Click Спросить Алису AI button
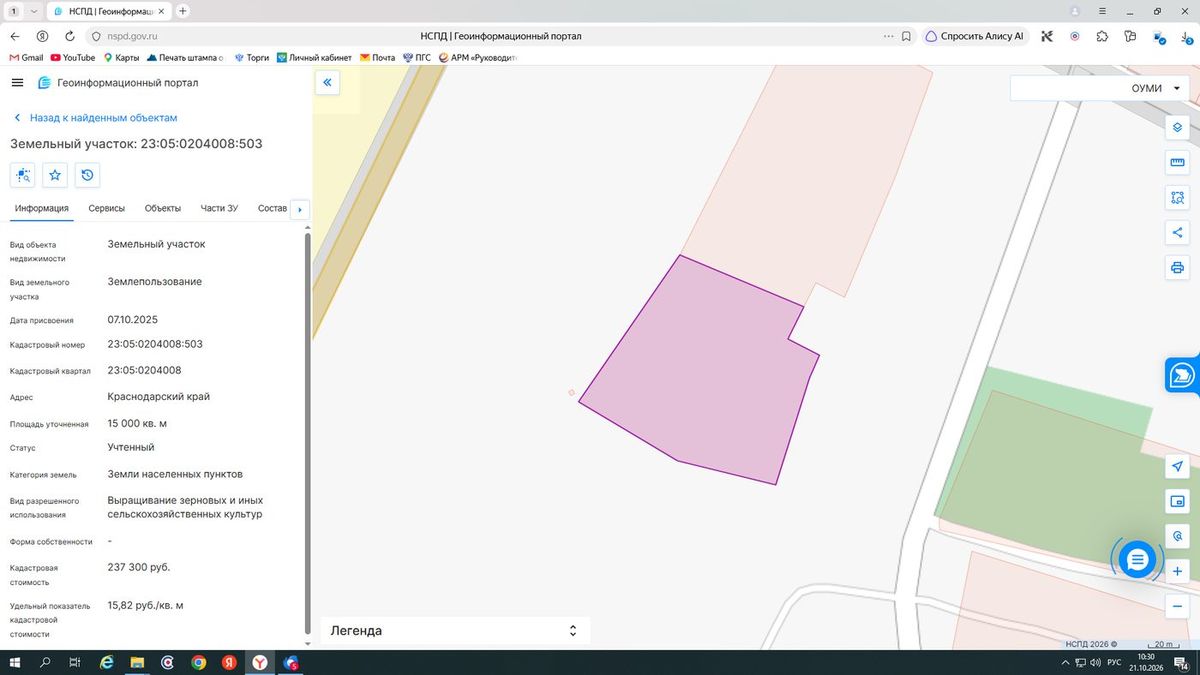This screenshot has width=1200, height=675. coord(975,36)
